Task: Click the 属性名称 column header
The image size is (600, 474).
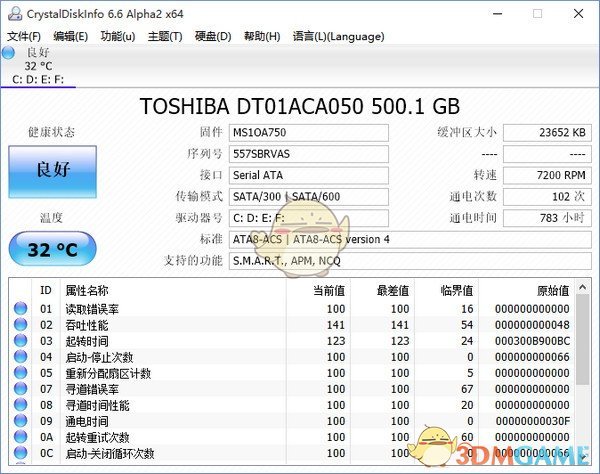Action: coord(94,290)
